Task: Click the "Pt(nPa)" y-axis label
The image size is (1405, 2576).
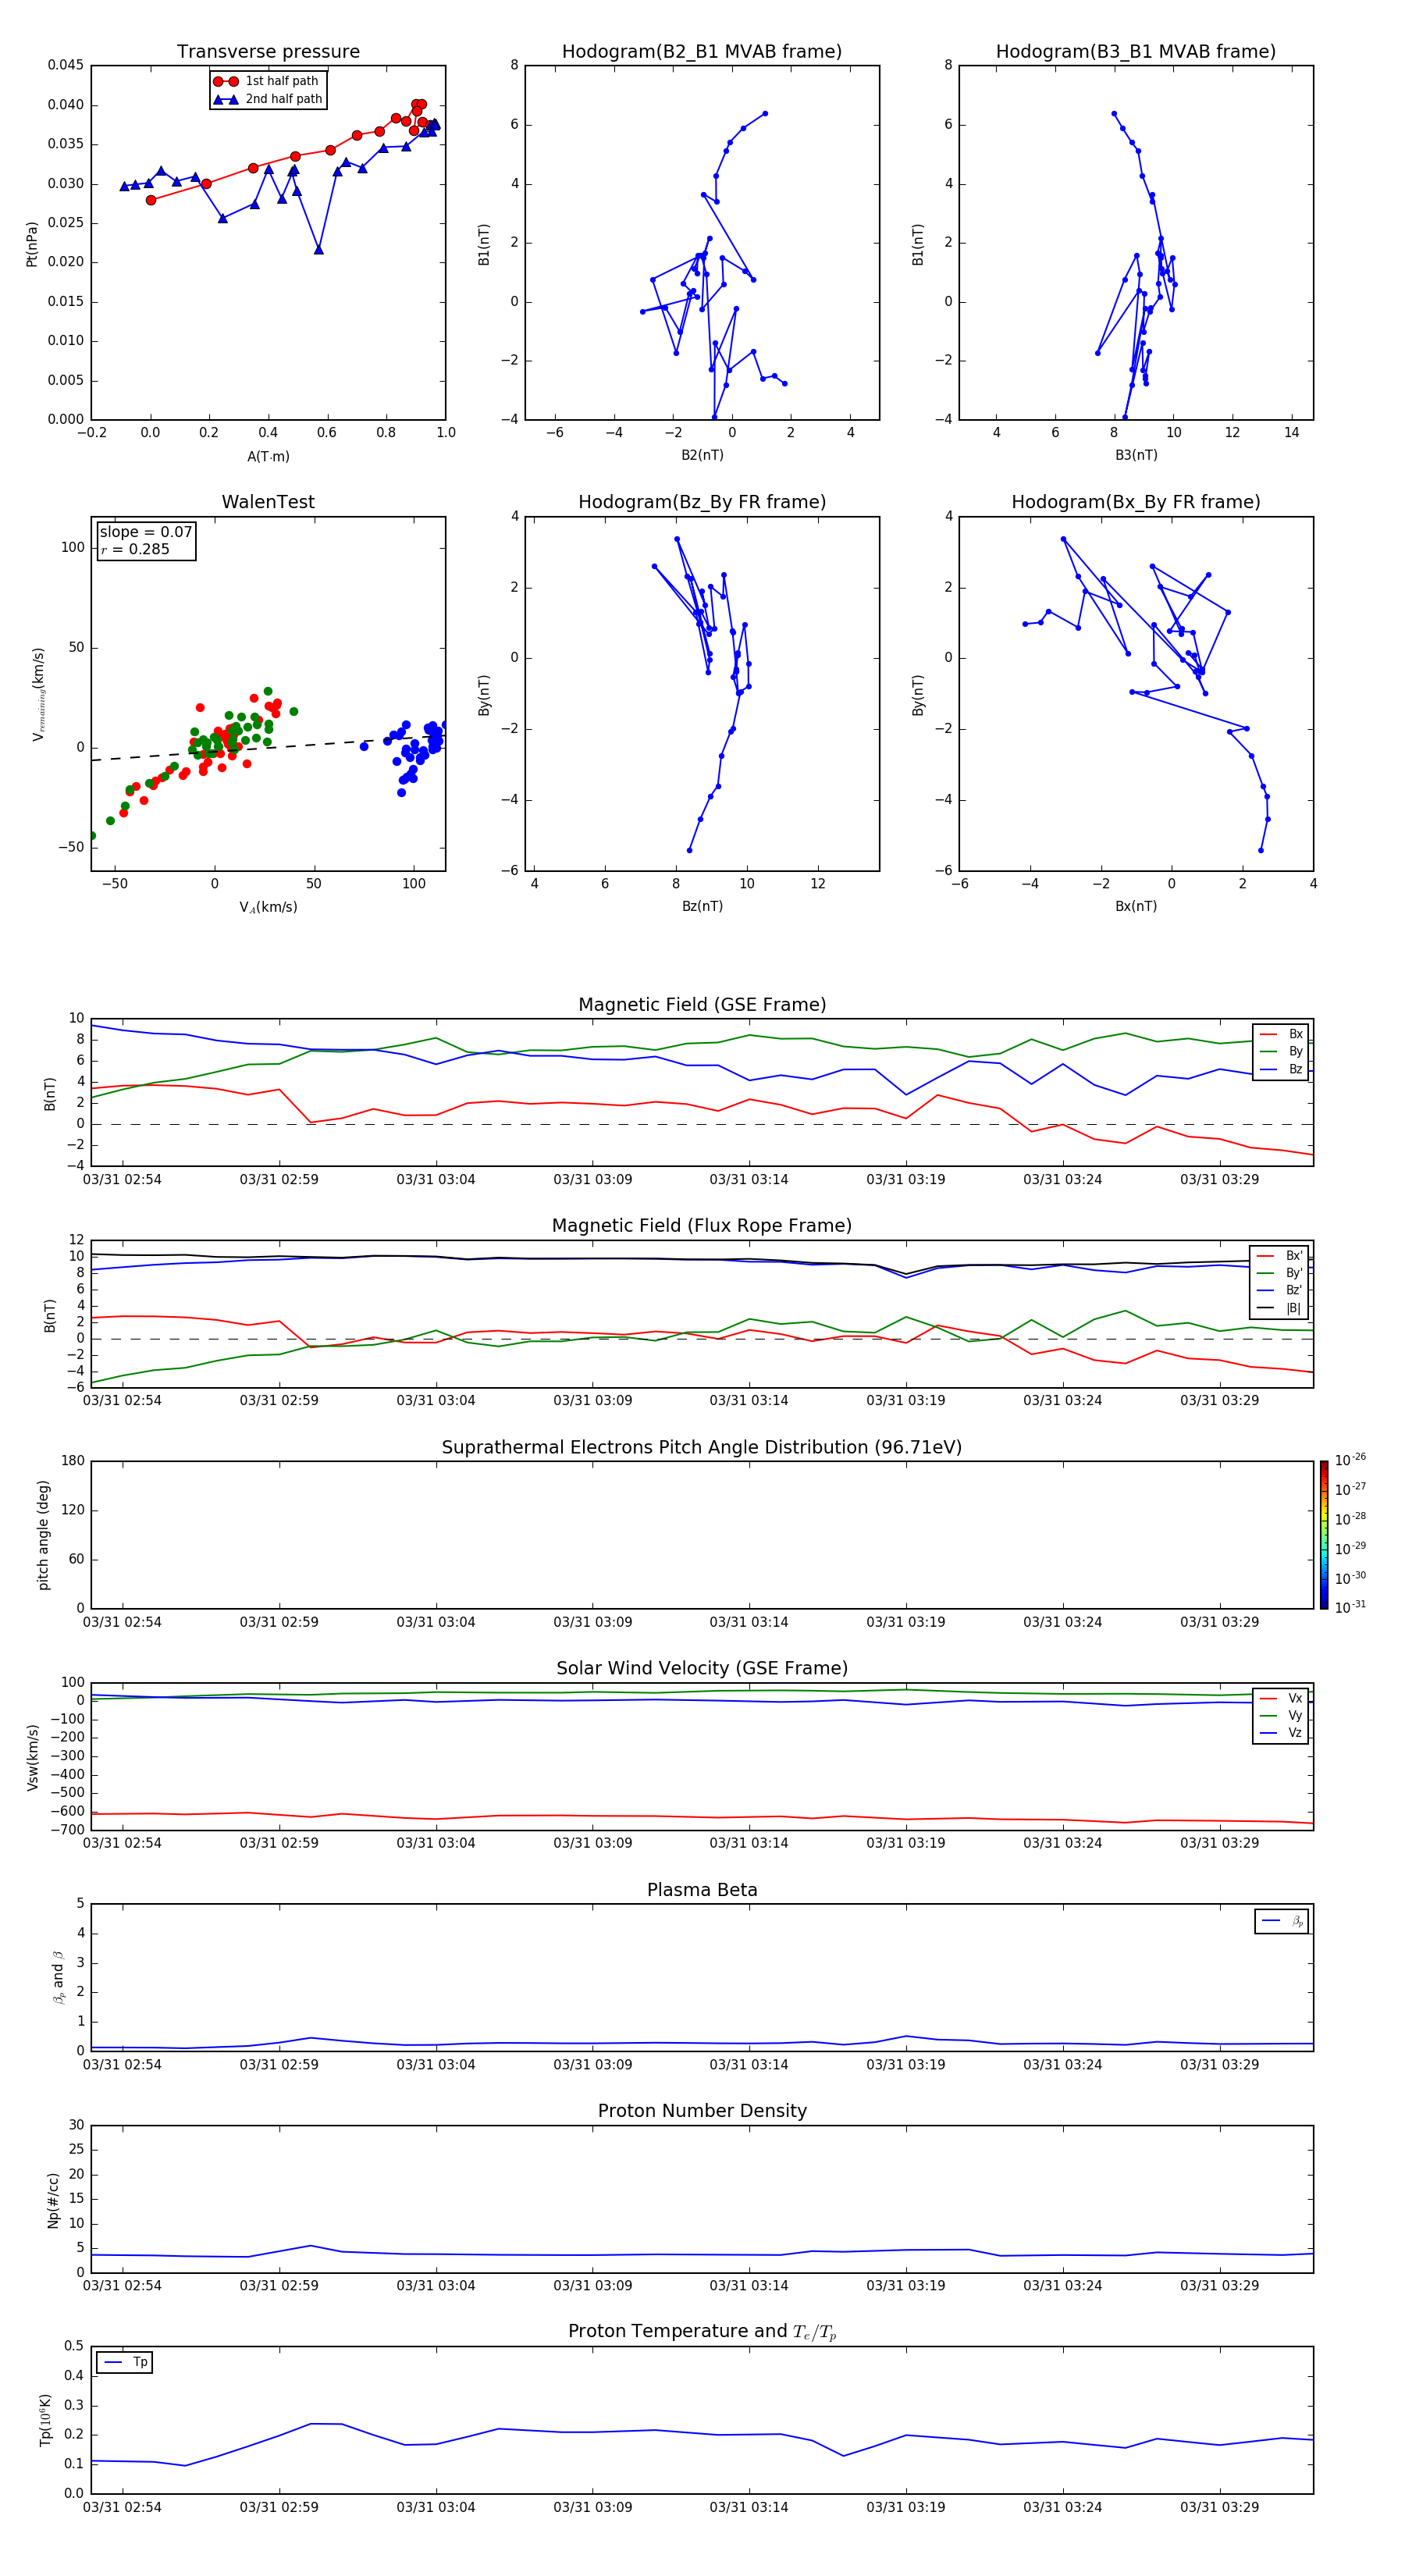Action: coord(32,243)
